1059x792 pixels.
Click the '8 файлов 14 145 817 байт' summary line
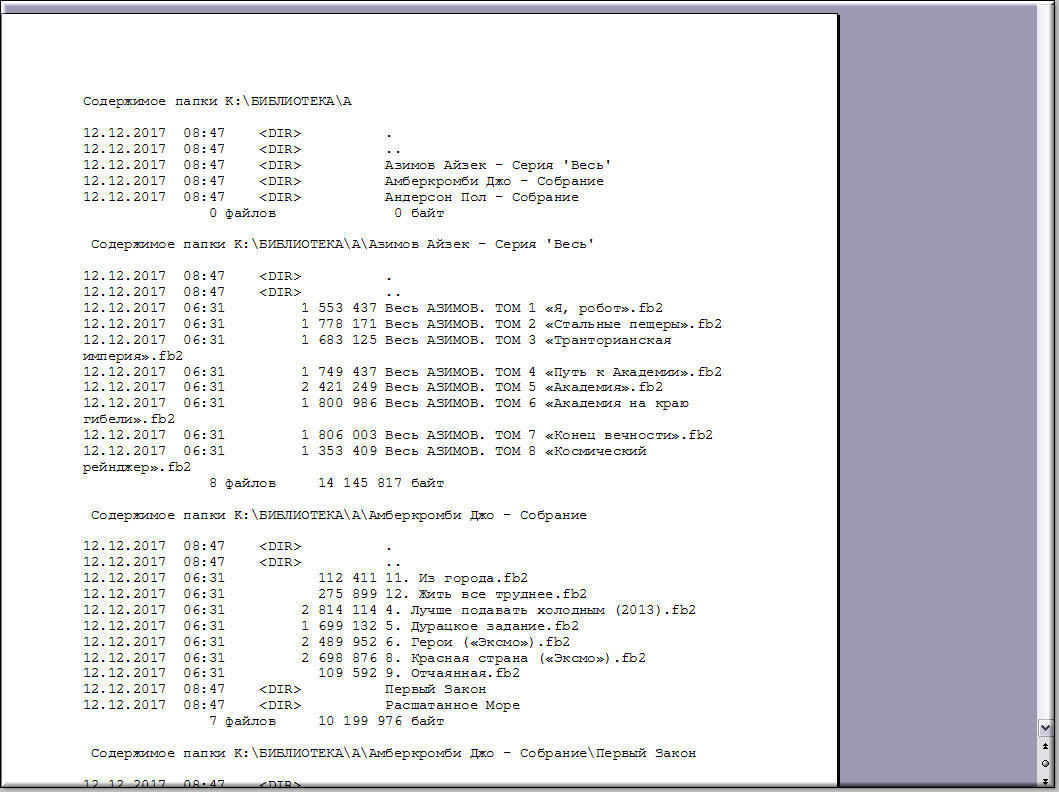point(326,483)
